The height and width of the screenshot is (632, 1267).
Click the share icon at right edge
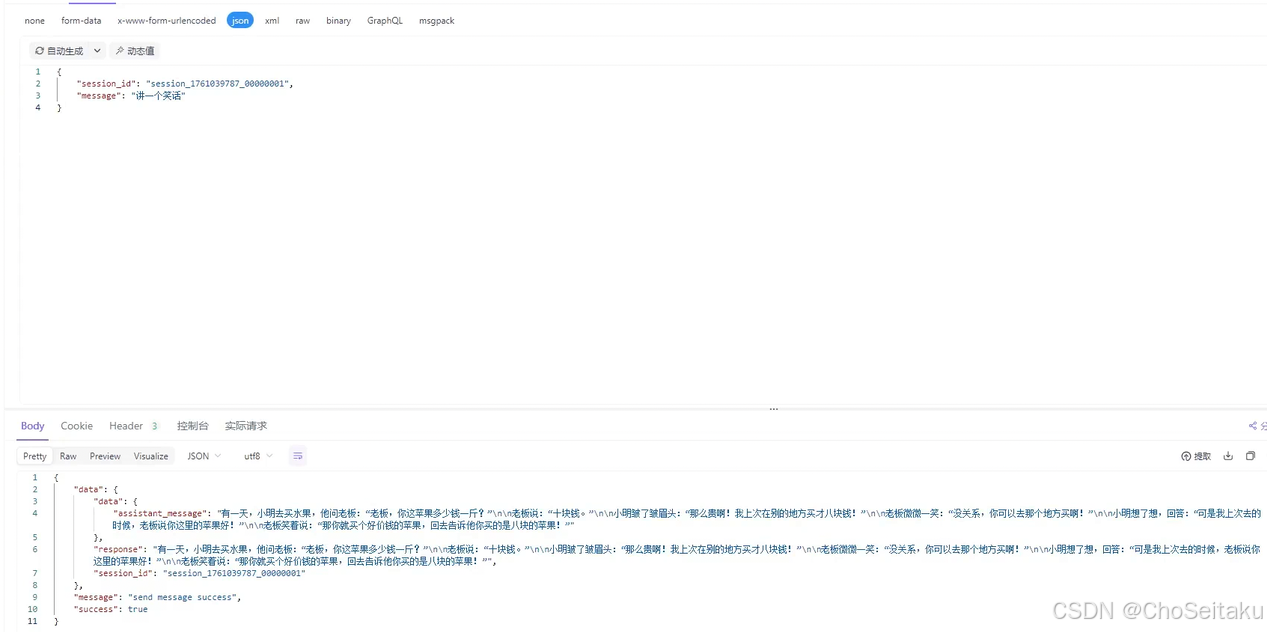pos(1253,426)
